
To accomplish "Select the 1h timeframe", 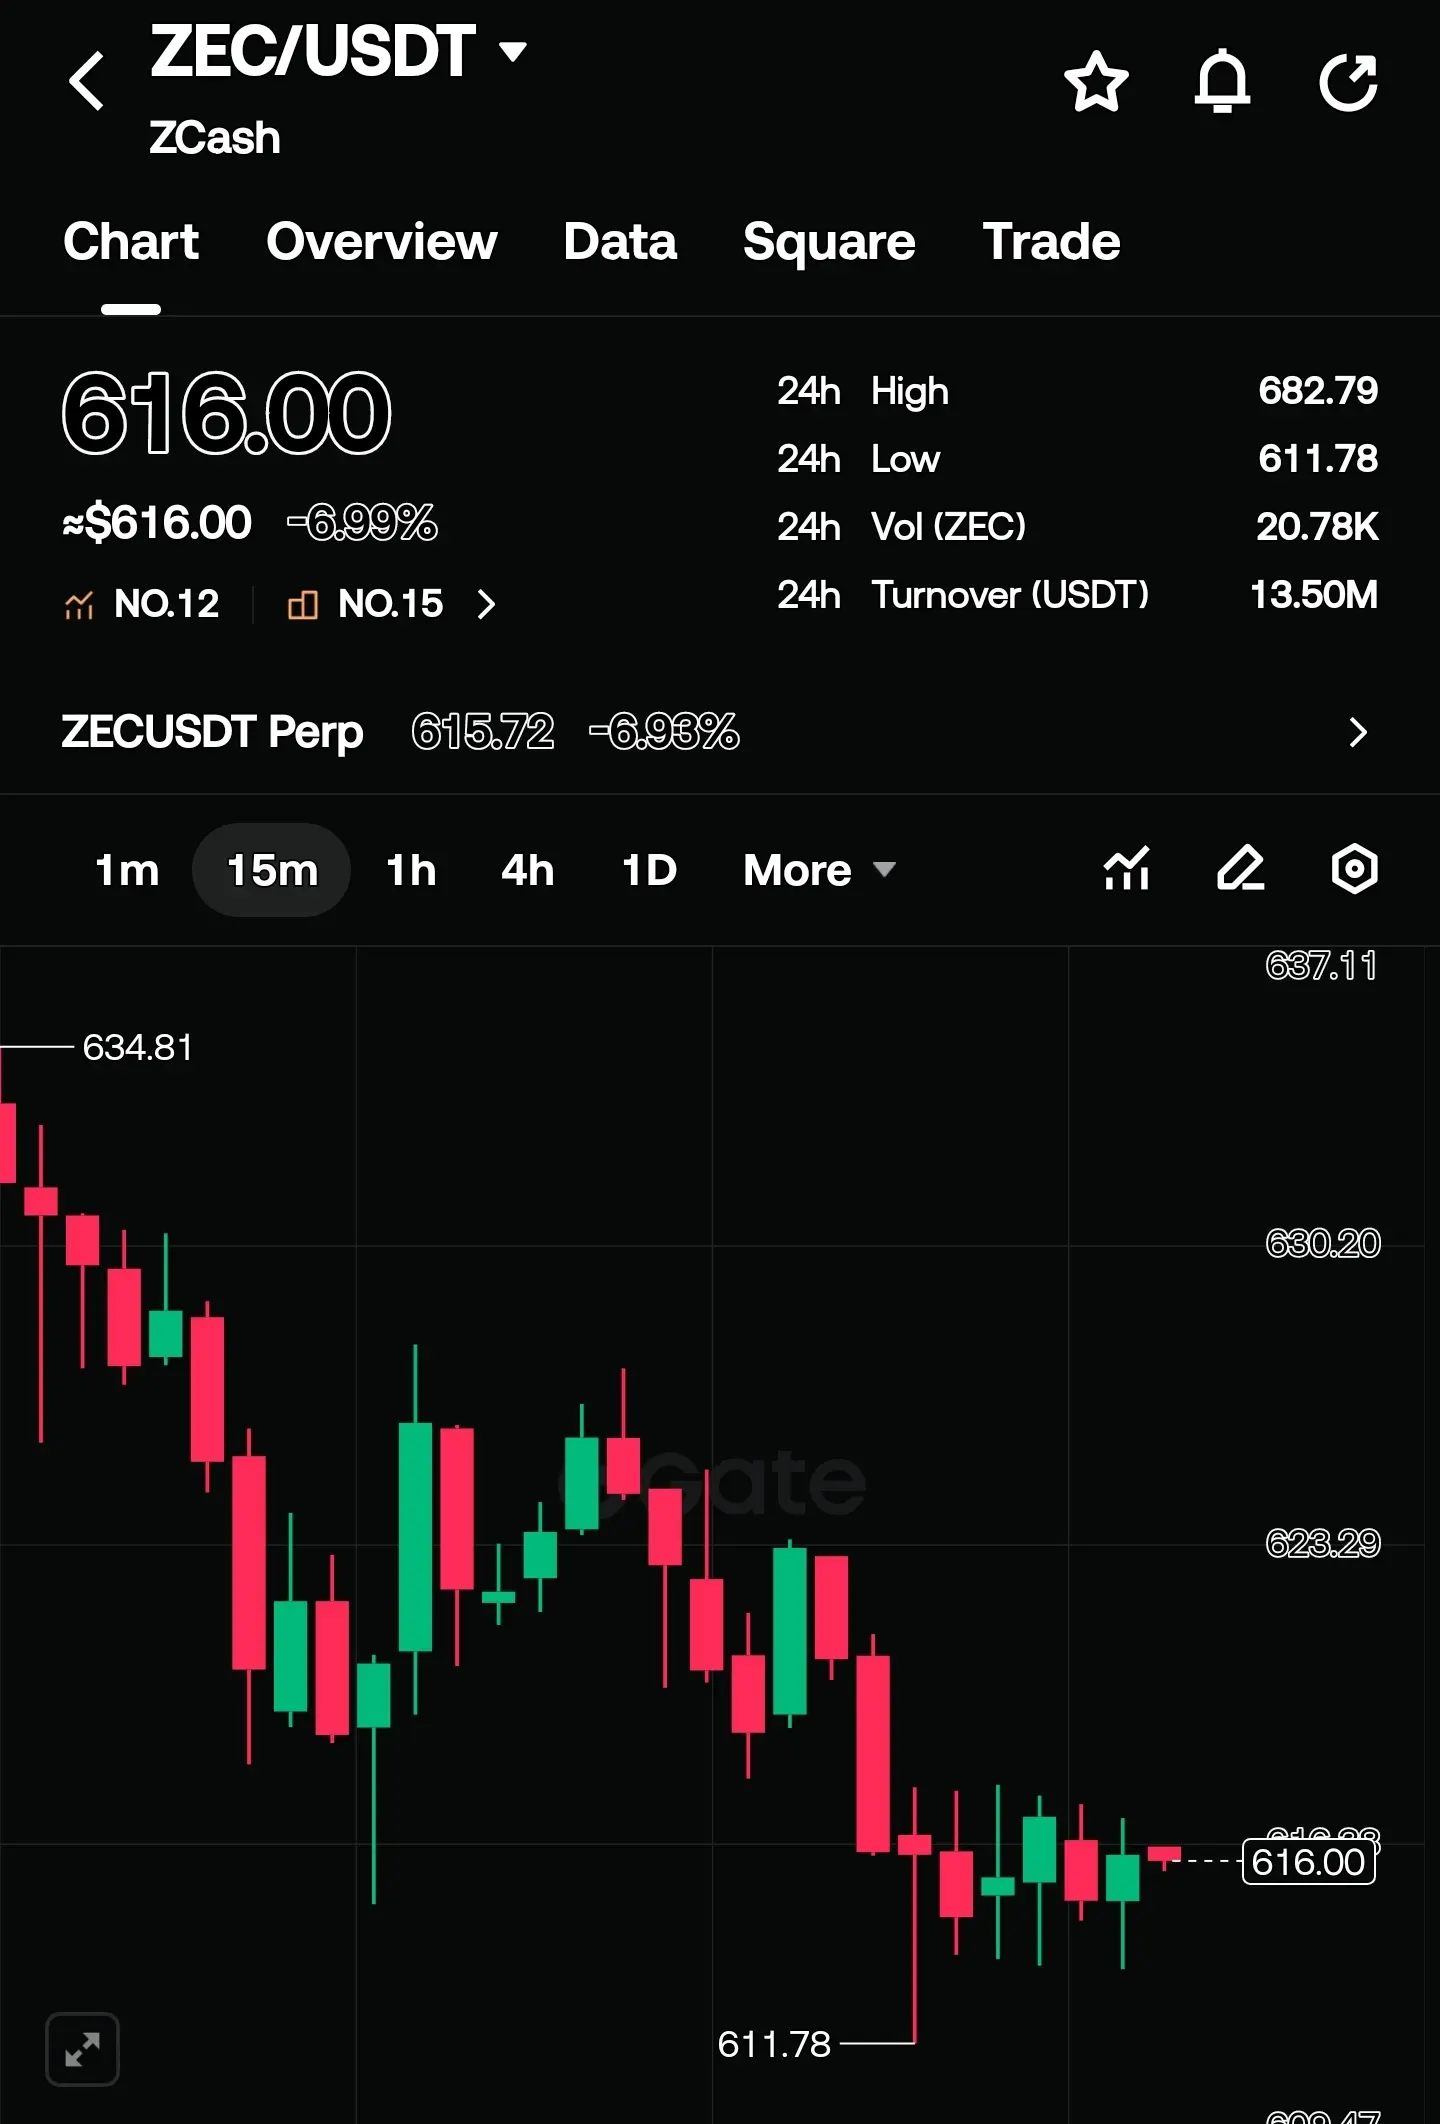I will 411,870.
